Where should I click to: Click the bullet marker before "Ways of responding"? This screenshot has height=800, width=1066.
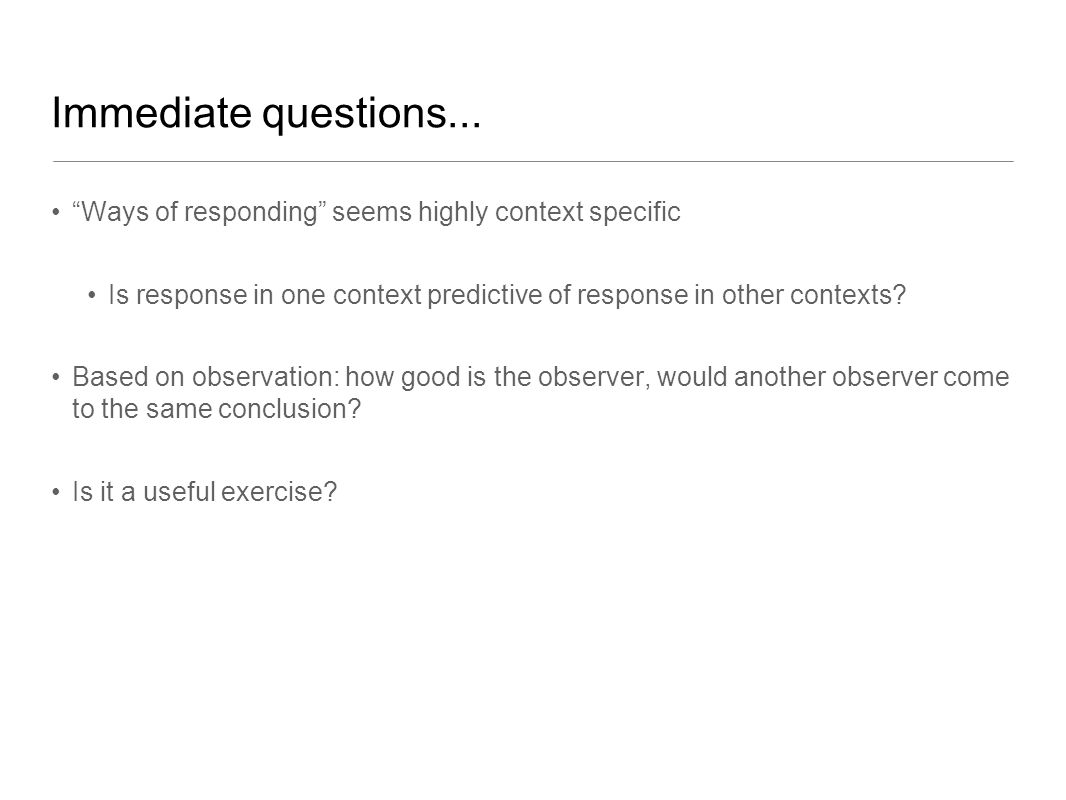[x=56, y=213]
